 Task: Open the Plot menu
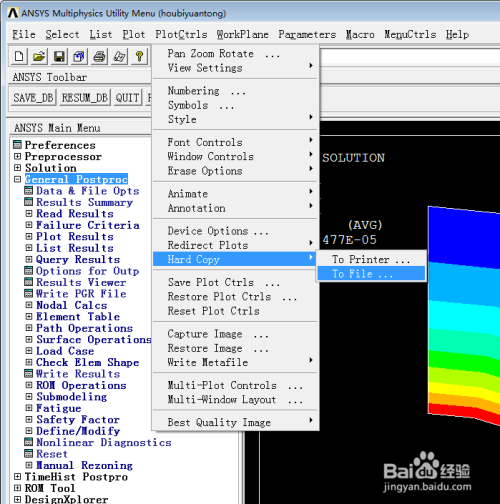click(x=134, y=34)
